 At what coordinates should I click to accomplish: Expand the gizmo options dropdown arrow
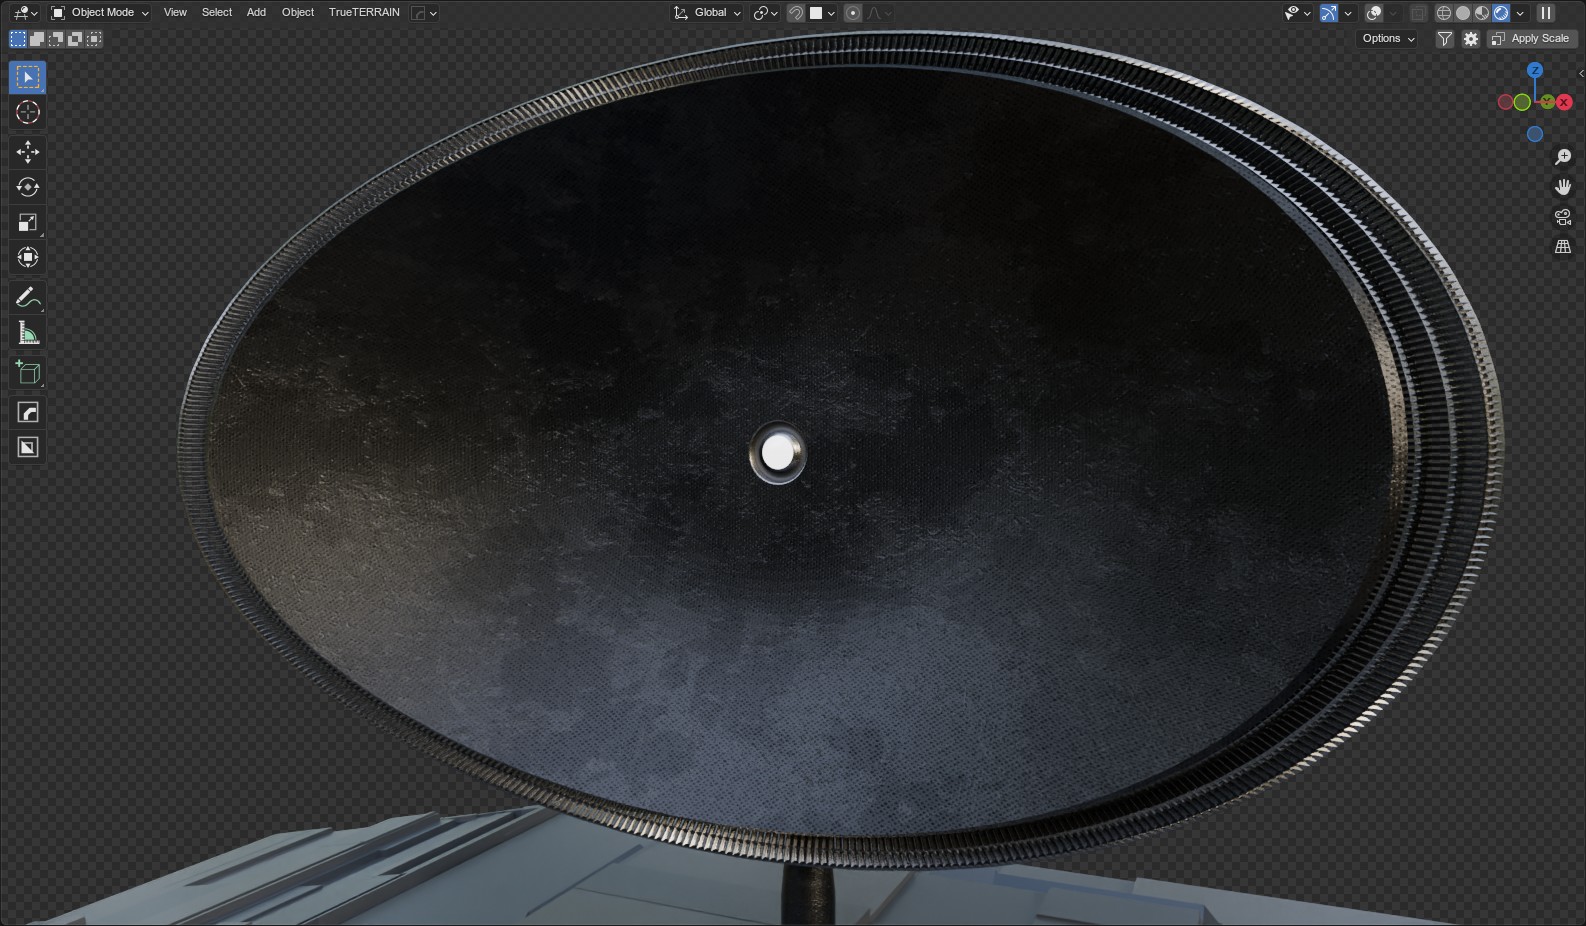coord(1348,13)
